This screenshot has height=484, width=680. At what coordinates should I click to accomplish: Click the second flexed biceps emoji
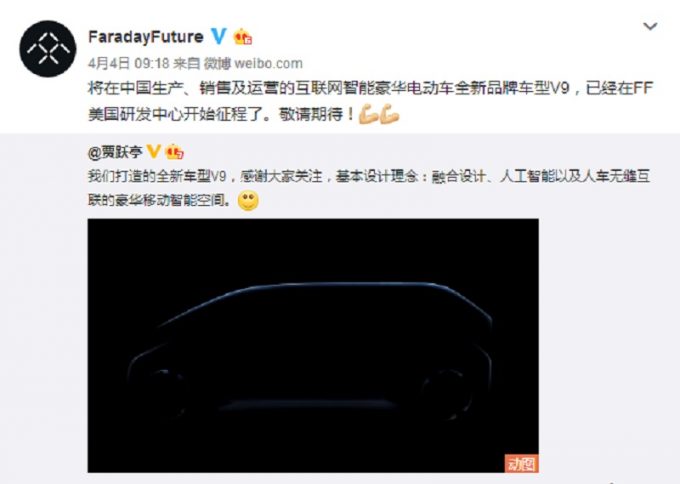[x=389, y=114]
